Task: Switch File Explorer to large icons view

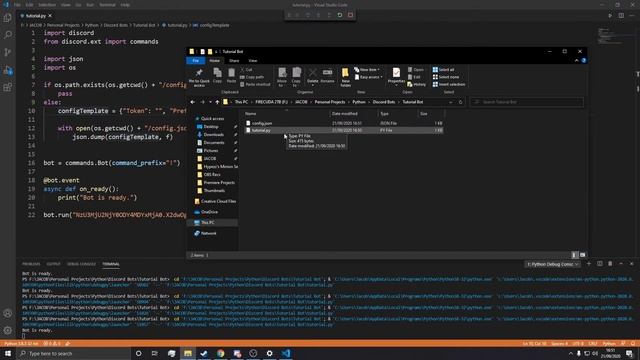Action: coord(582,255)
